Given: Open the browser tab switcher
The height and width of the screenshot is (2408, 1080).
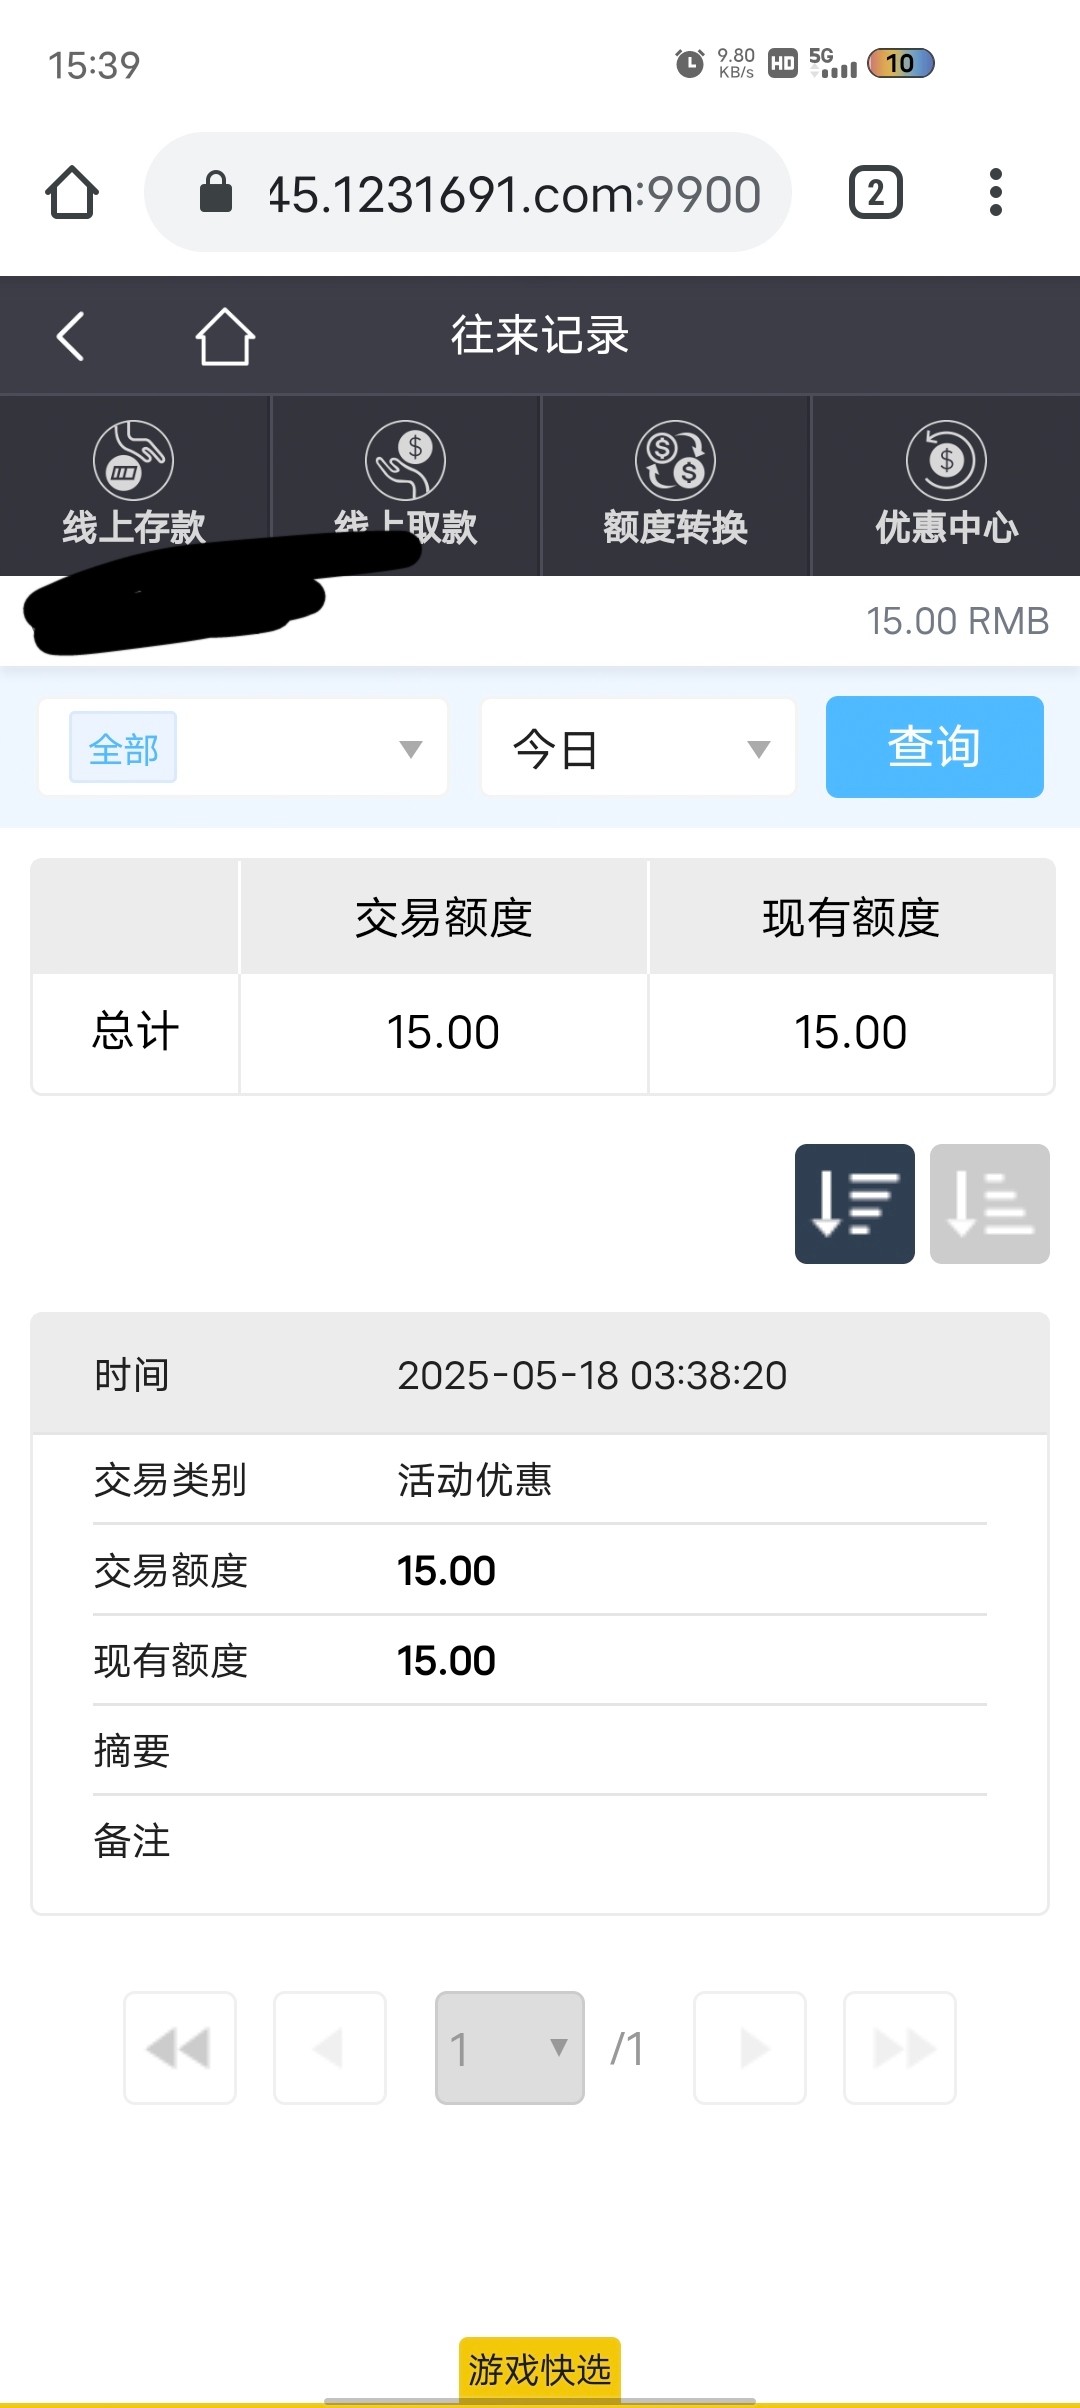Looking at the screenshot, I should 875,192.
